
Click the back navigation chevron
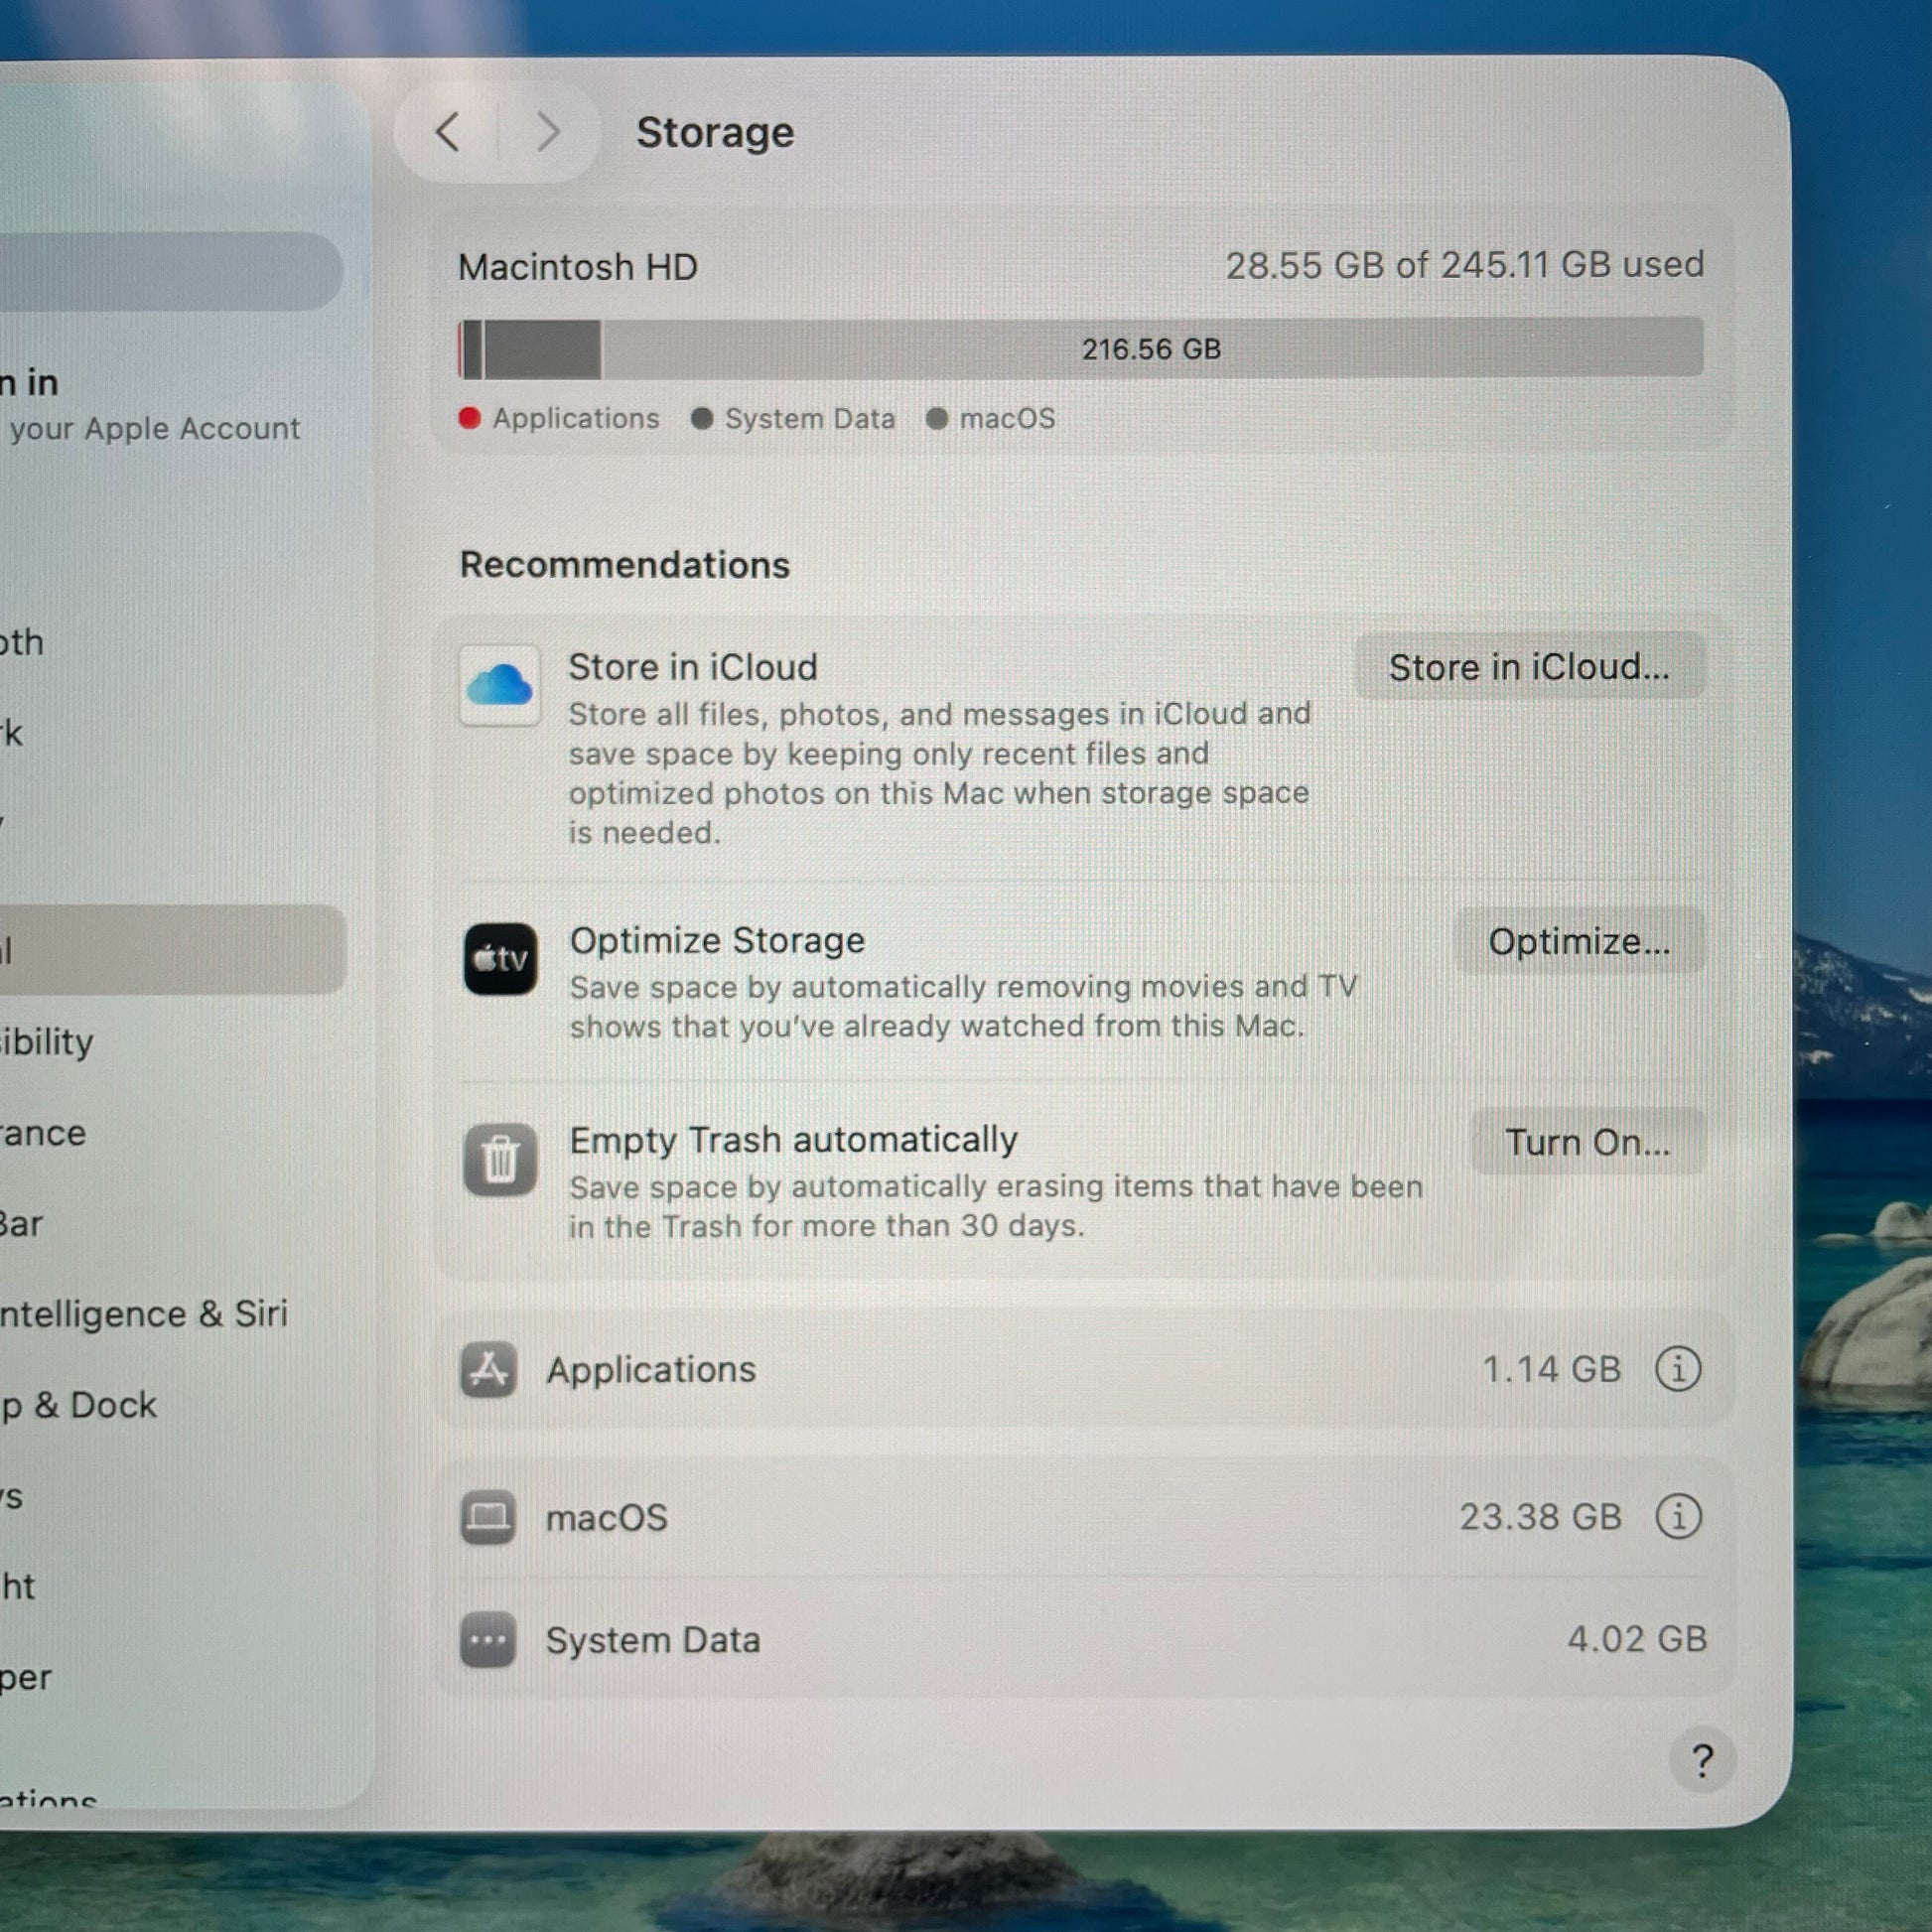pyautogui.click(x=448, y=132)
